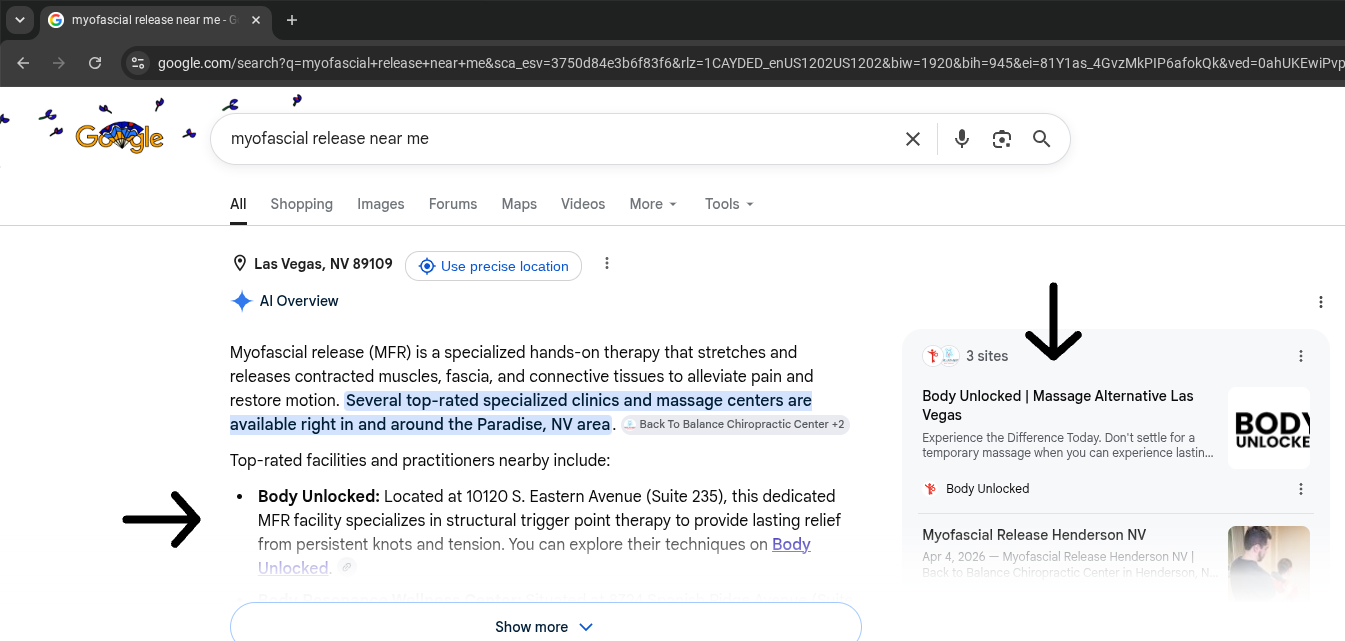Open AI Overview three-dot options menu
The height and width of the screenshot is (641, 1345).
(1321, 302)
